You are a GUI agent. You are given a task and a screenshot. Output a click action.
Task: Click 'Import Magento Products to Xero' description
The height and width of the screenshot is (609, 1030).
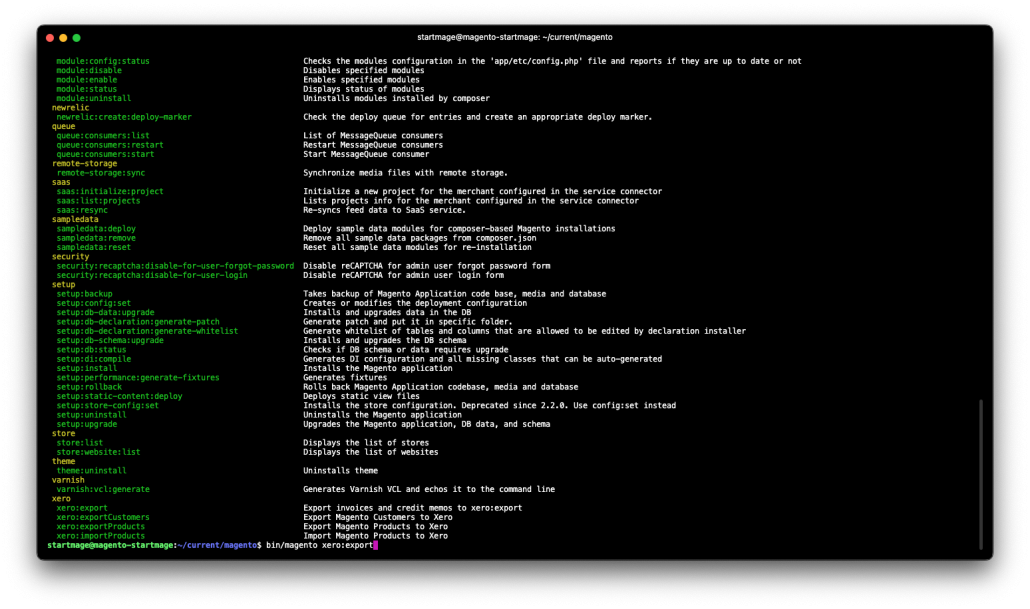click(x=375, y=536)
